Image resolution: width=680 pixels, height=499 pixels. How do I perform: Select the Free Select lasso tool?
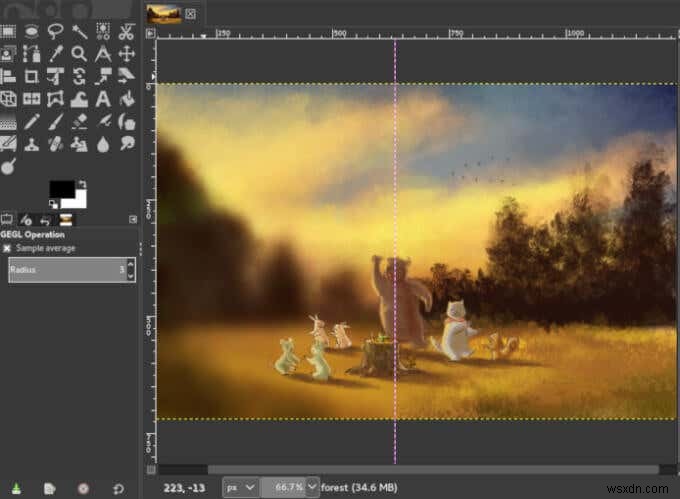55,32
